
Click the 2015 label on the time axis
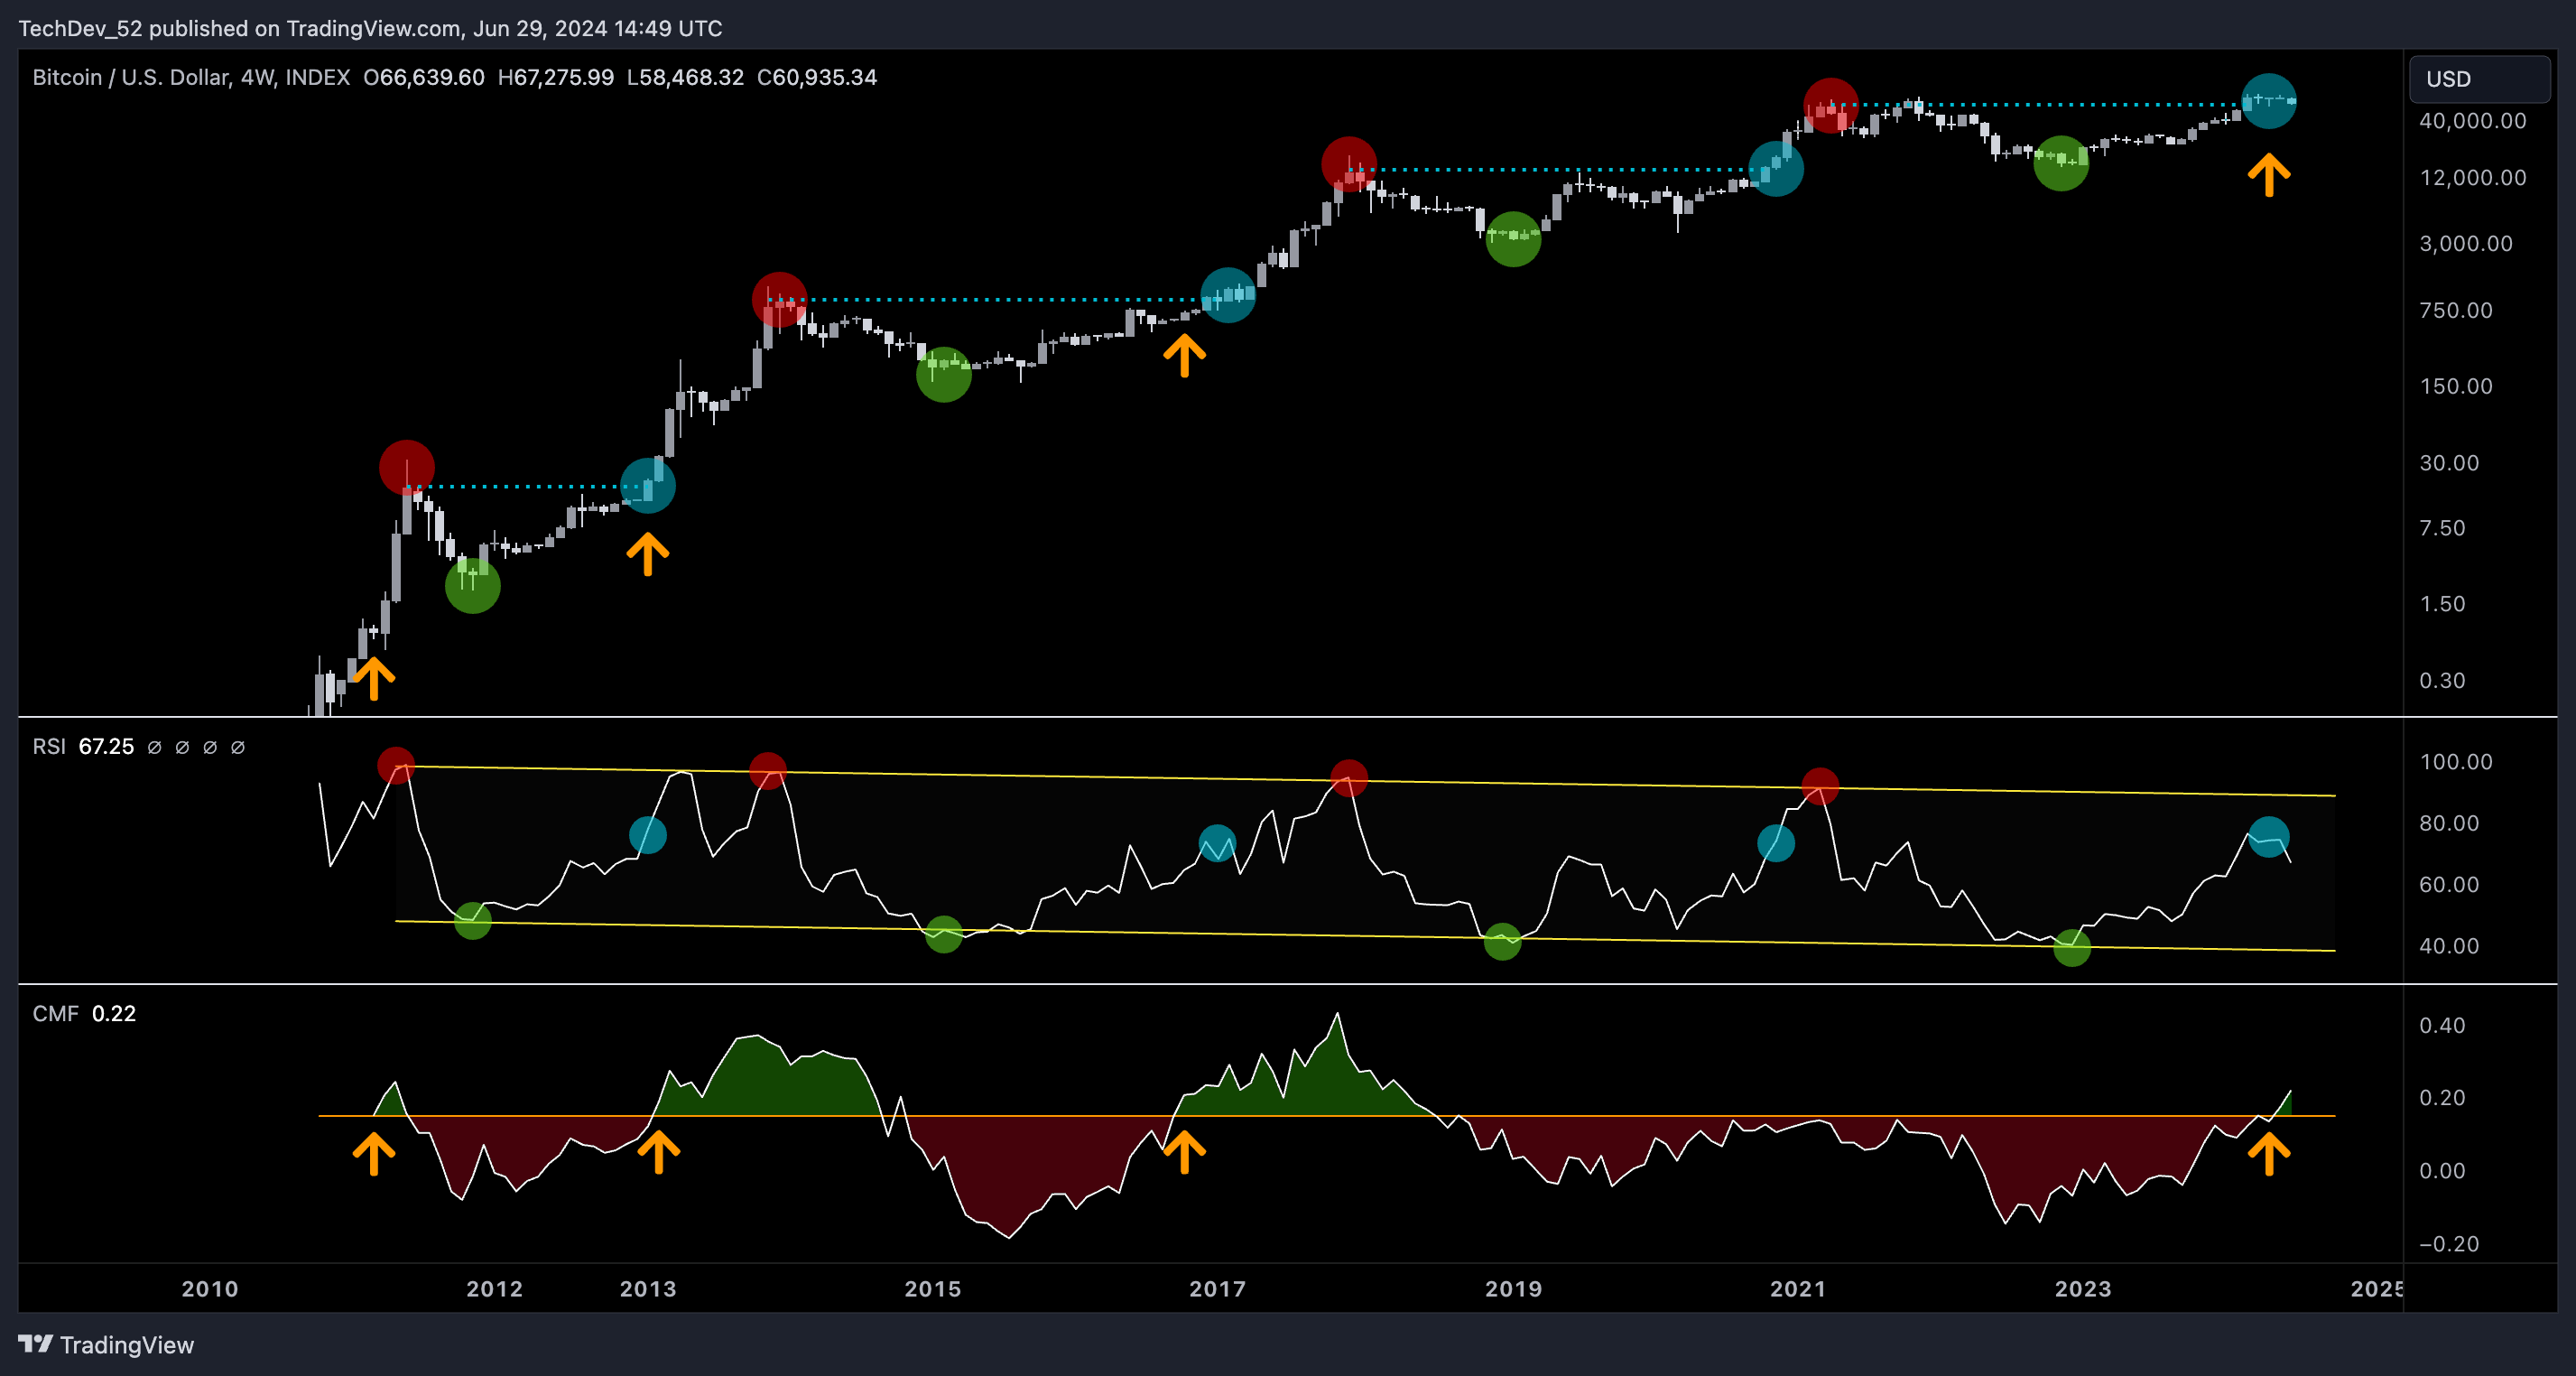[933, 1289]
